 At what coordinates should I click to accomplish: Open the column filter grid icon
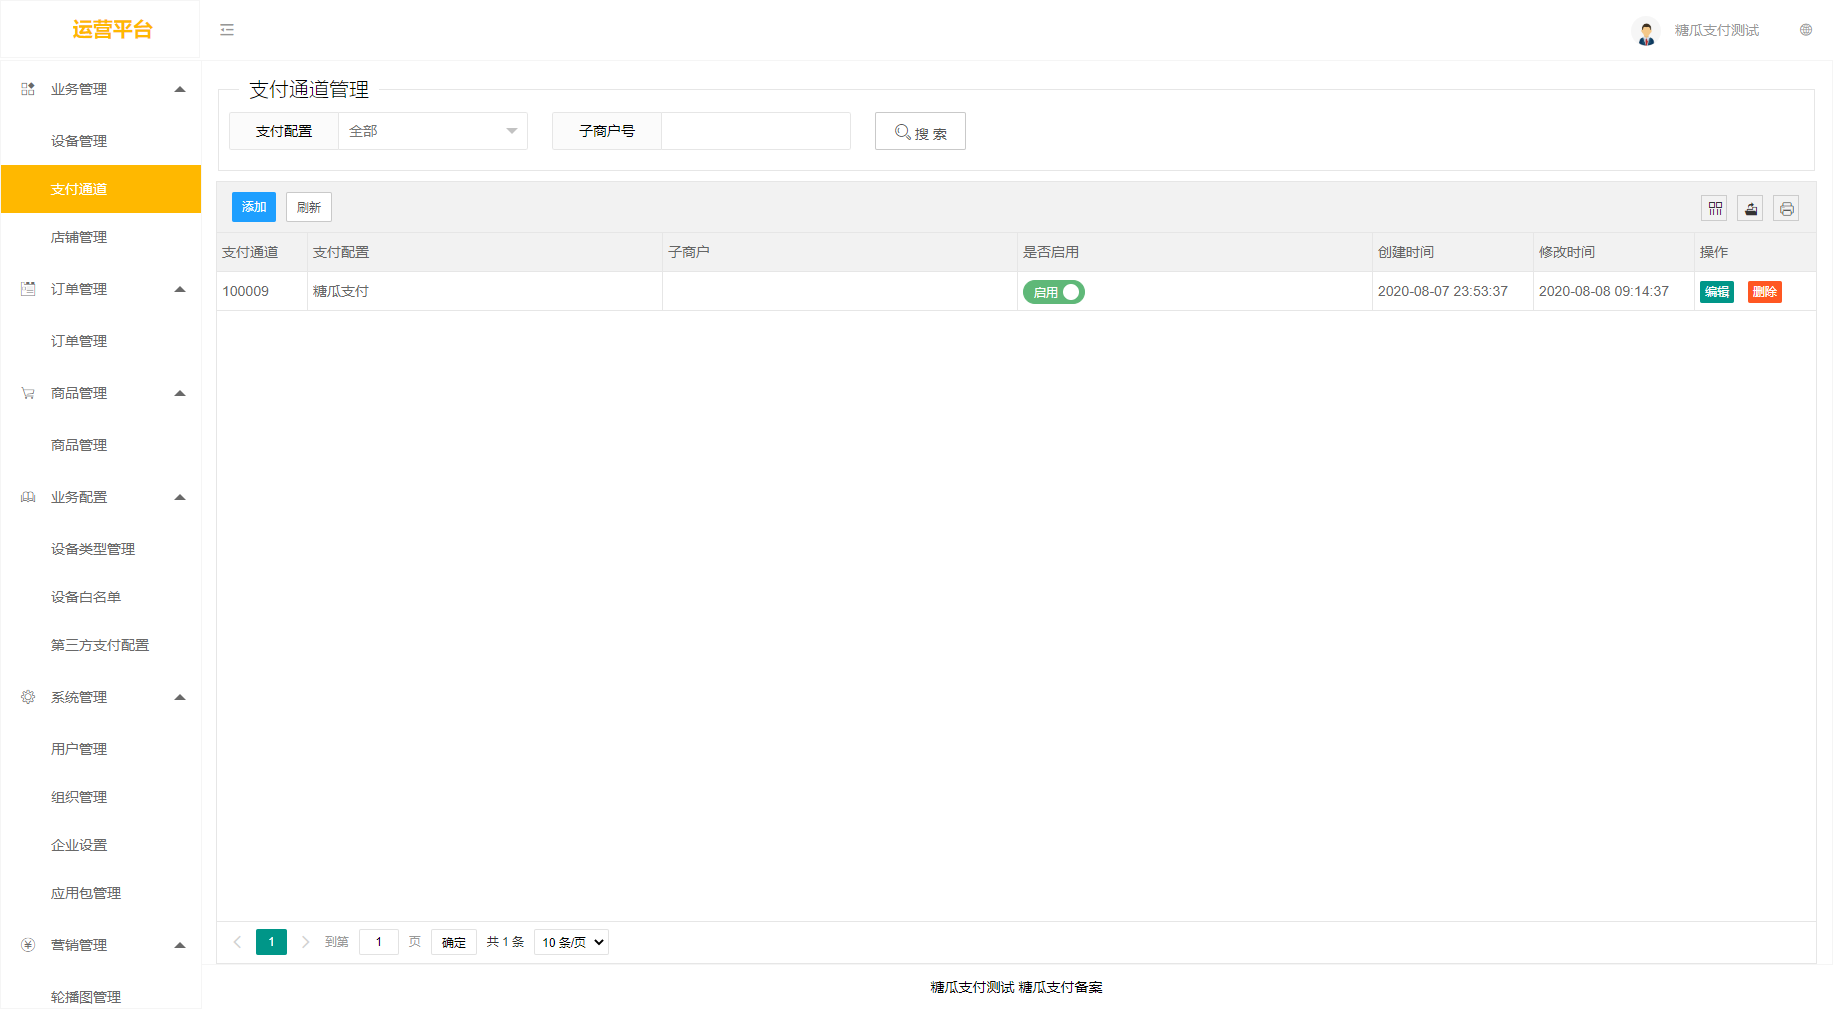(1715, 208)
